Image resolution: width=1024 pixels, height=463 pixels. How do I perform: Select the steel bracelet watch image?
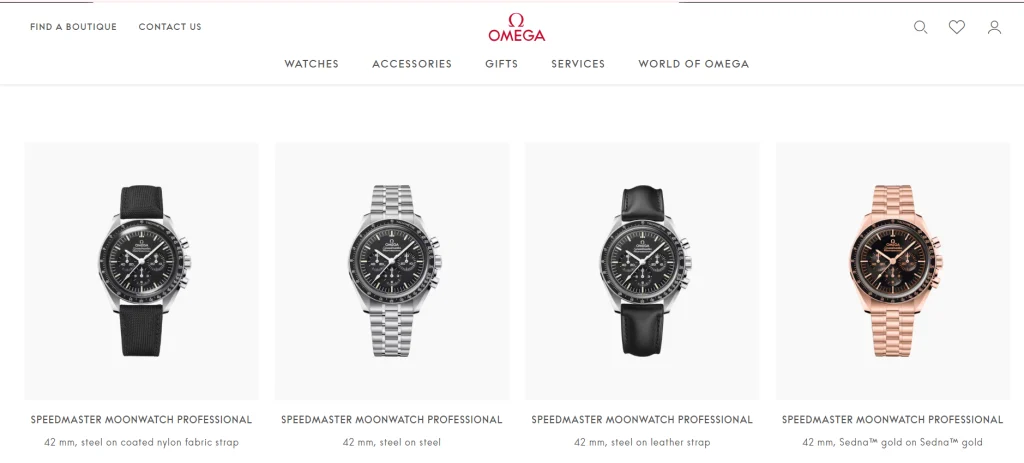click(x=392, y=271)
